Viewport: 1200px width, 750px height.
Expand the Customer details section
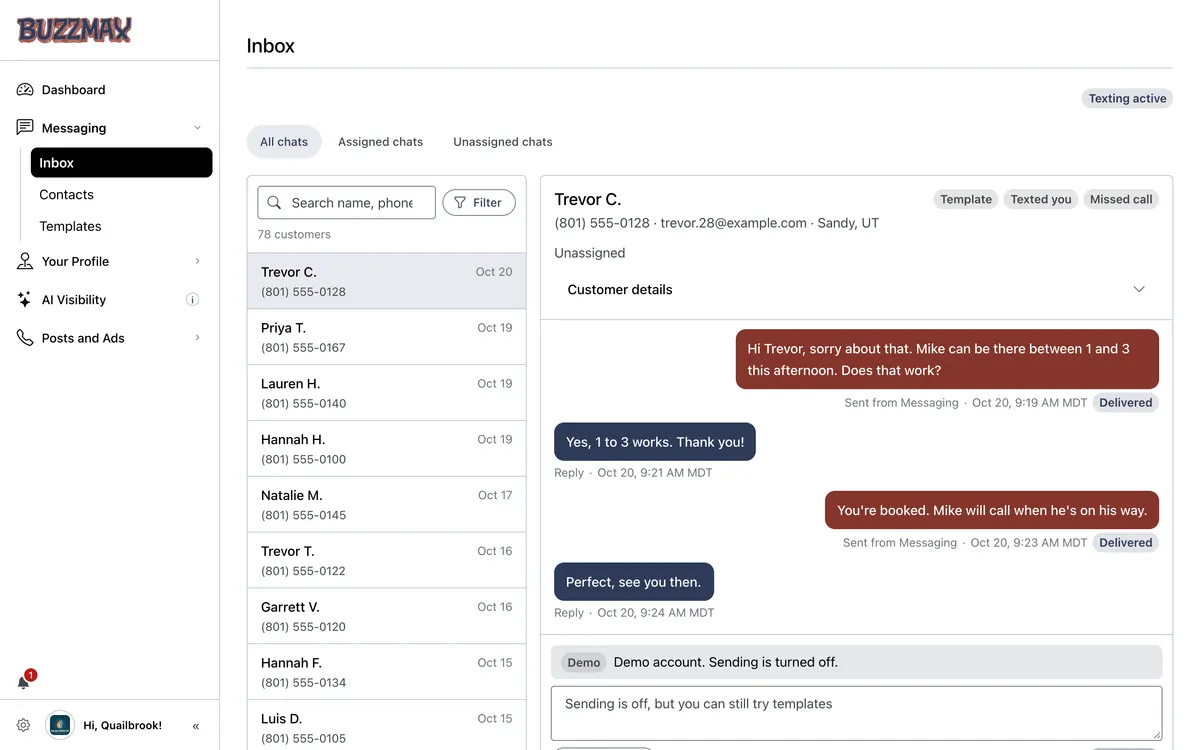856,290
